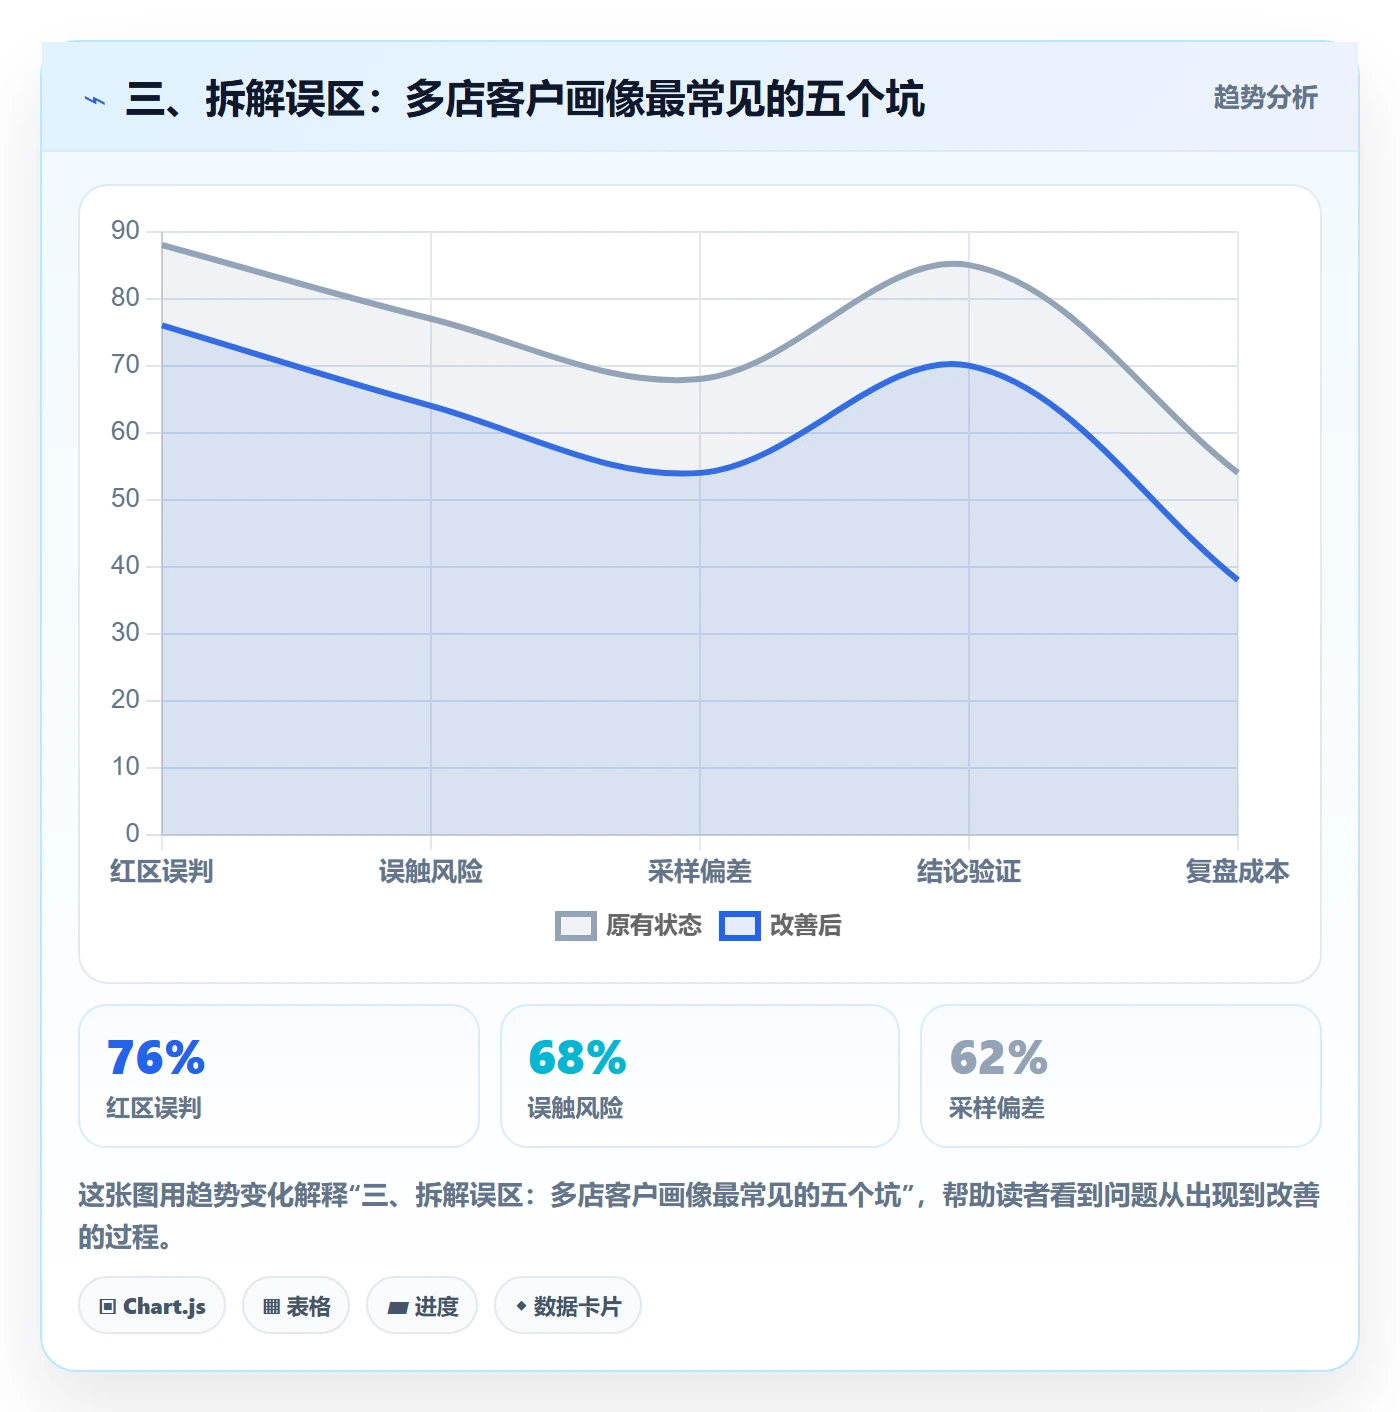Click the 复盘成本 x-axis label
Viewport: 1400px width, 1412px height.
click(x=1237, y=871)
